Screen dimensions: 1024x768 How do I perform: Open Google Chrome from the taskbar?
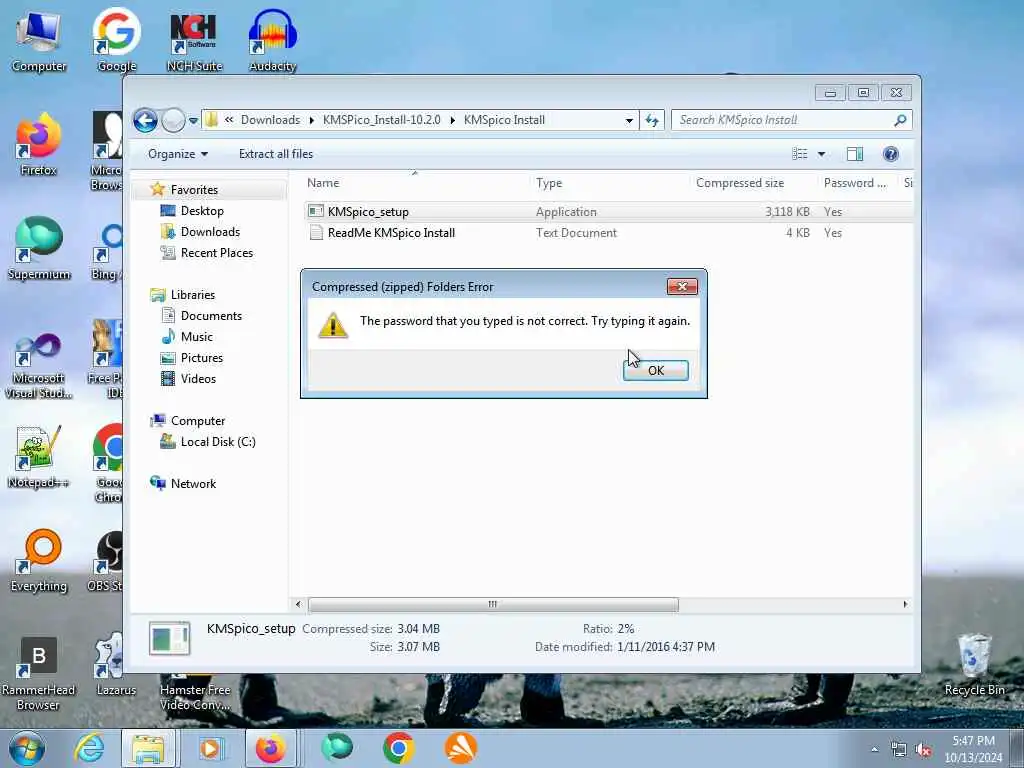coord(399,748)
